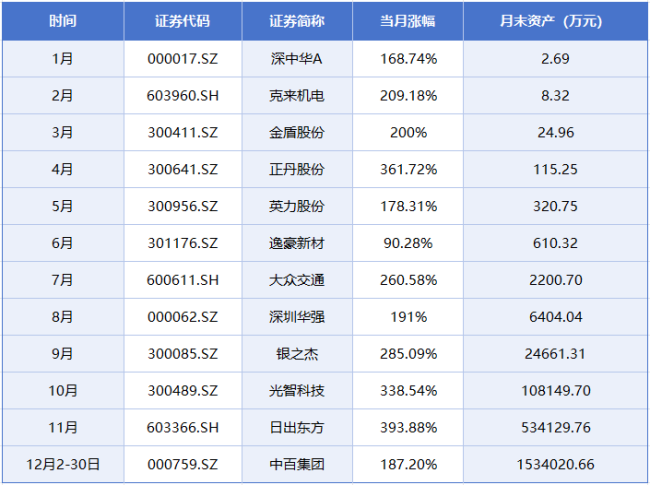Select the 260.58% gain cell

(x=408, y=280)
